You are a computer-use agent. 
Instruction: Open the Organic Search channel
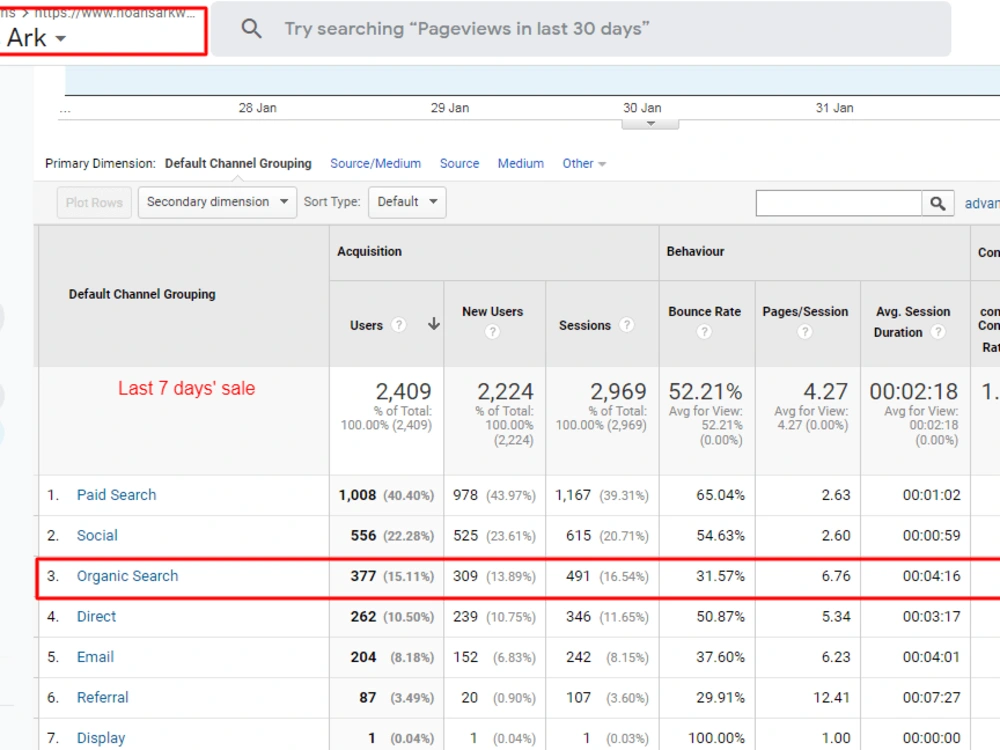point(128,576)
